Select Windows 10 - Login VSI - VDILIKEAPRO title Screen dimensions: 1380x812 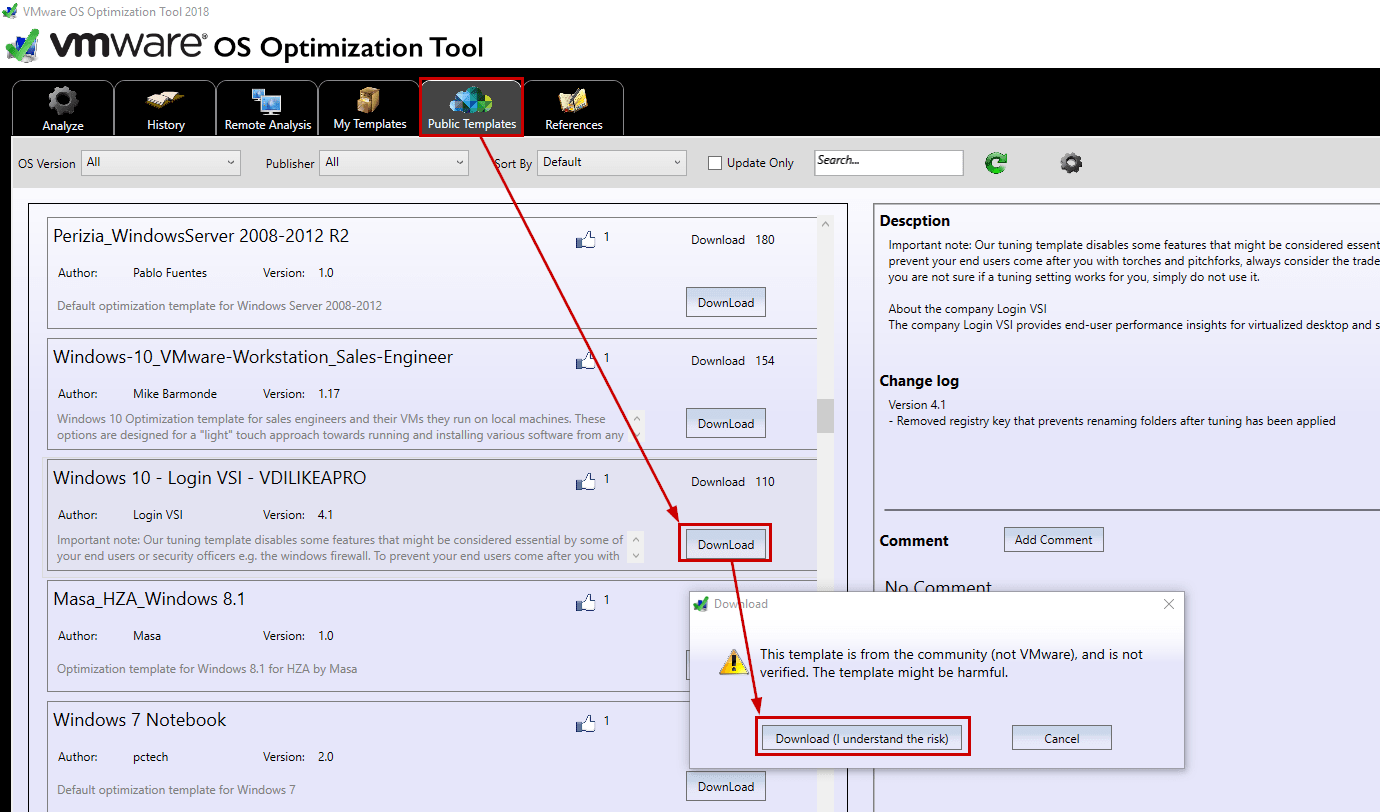coord(210,478)
